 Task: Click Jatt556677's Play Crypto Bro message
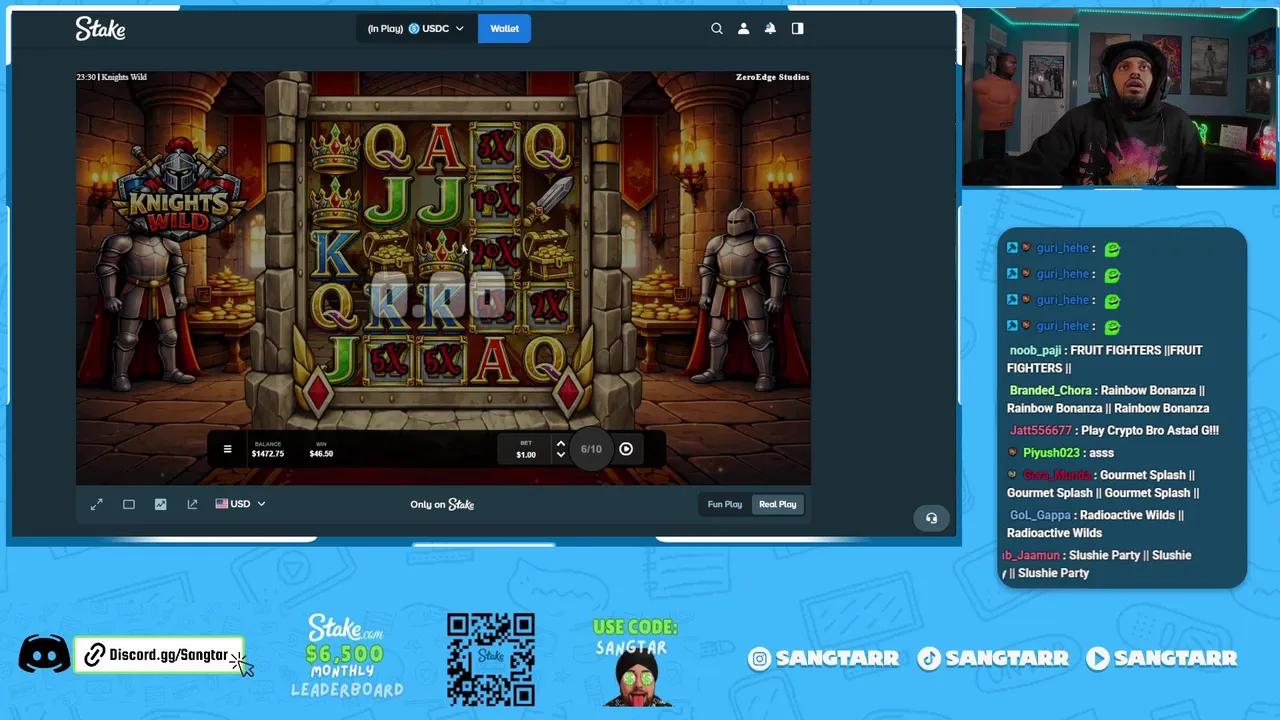[x=1114, y=430]
